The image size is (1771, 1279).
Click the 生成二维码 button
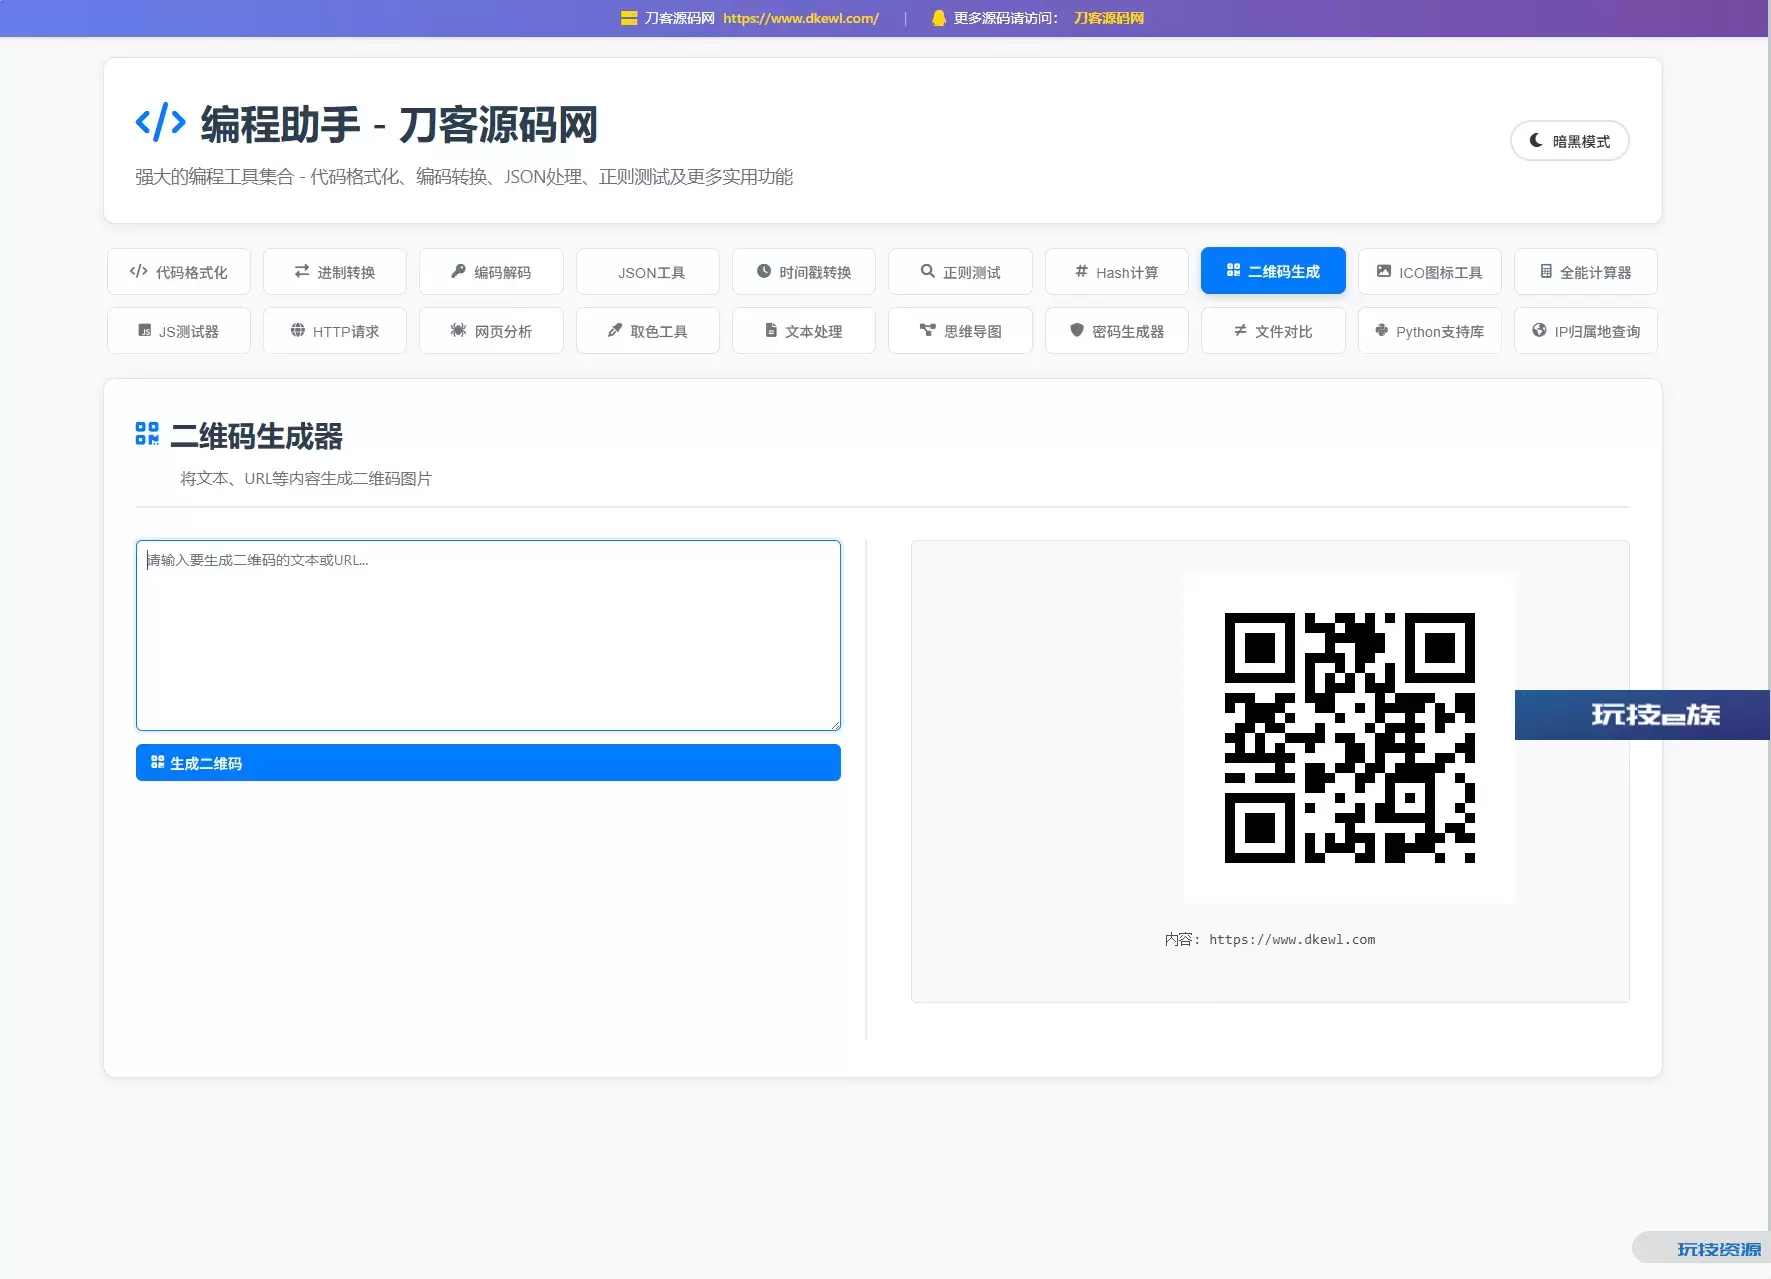[488, 763]
